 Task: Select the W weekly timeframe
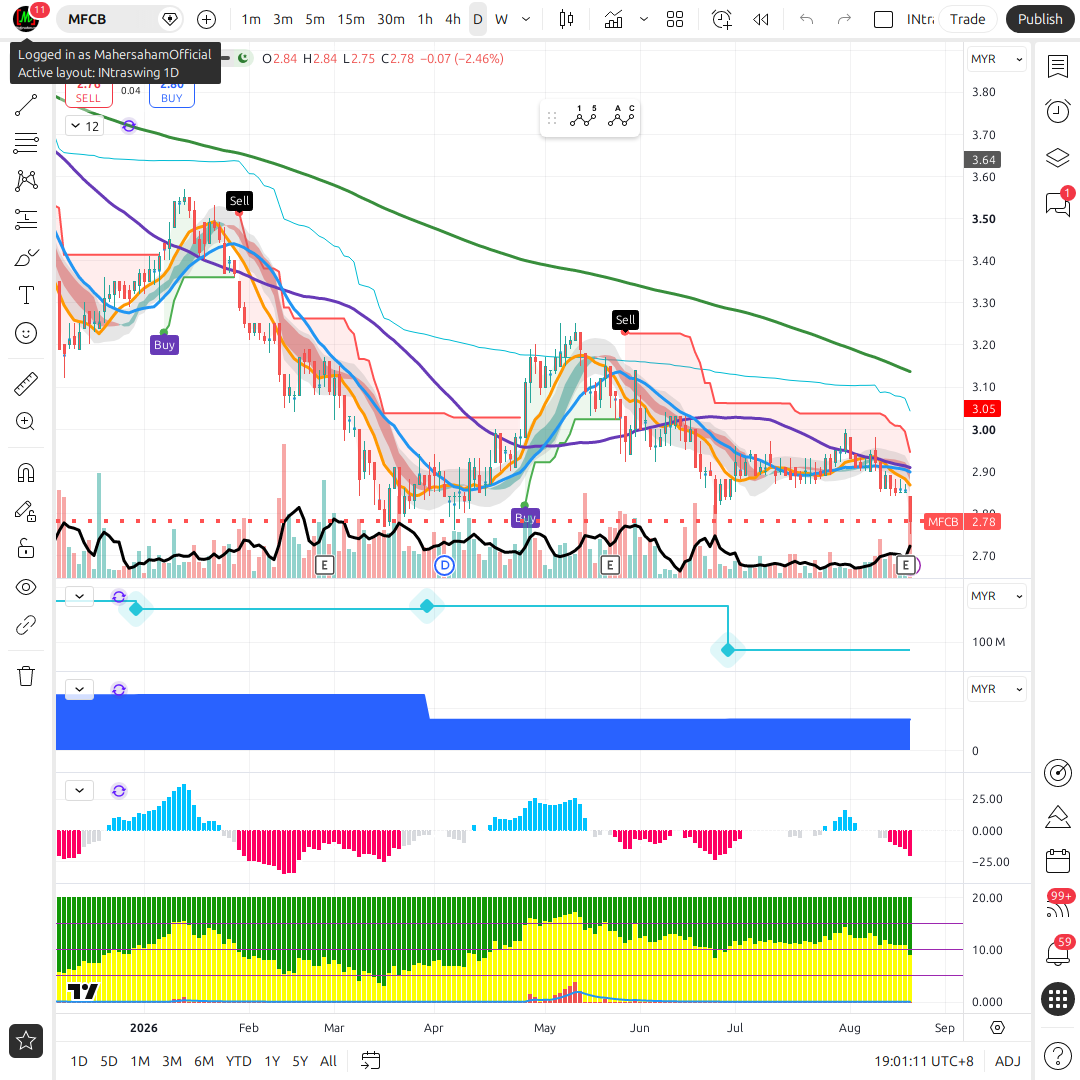[501, 19]
